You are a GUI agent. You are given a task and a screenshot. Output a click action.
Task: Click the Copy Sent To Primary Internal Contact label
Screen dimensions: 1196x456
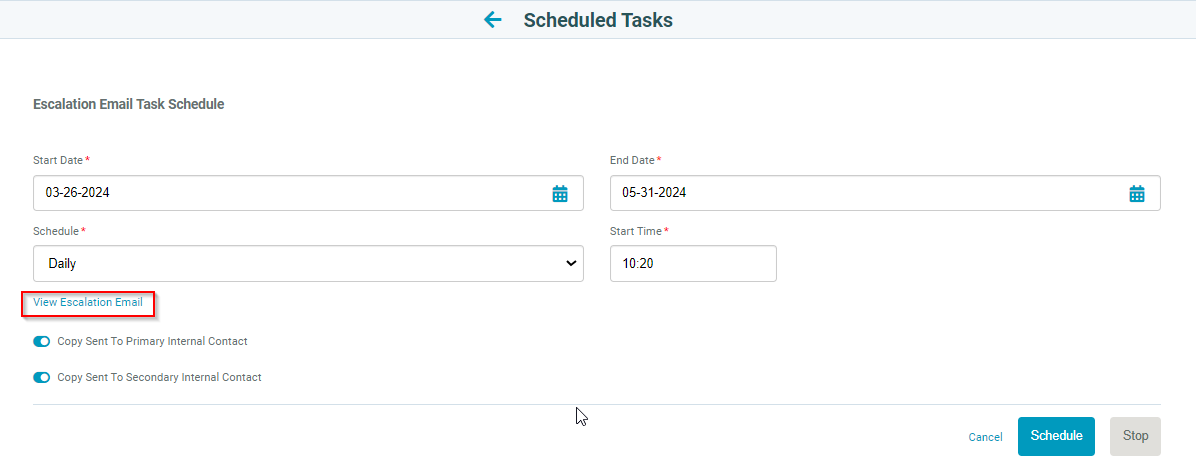click(153, 342)
